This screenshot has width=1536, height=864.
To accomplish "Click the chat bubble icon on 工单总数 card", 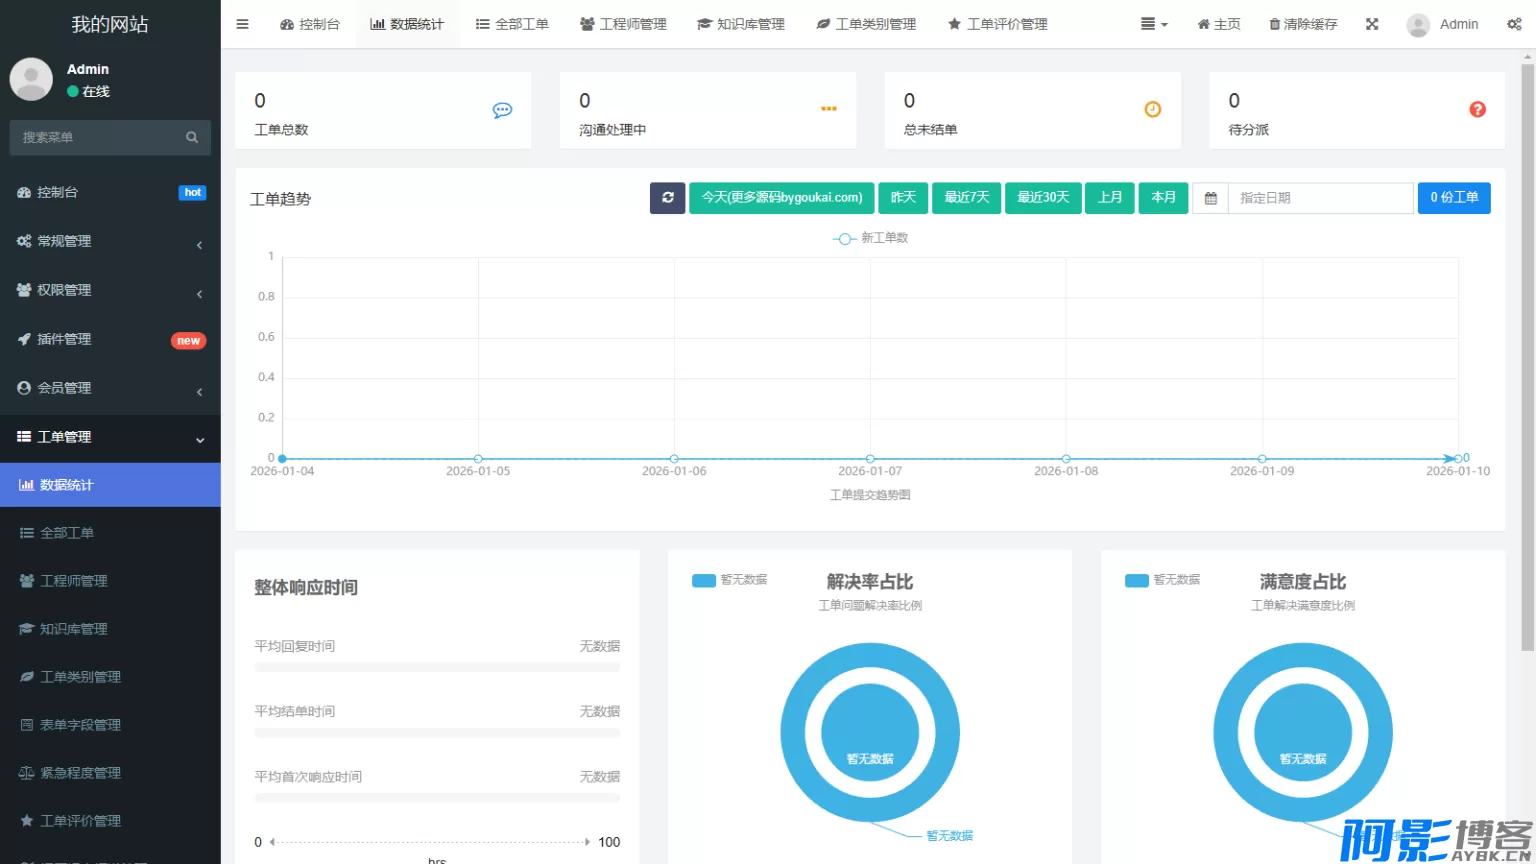I will 502,110.
